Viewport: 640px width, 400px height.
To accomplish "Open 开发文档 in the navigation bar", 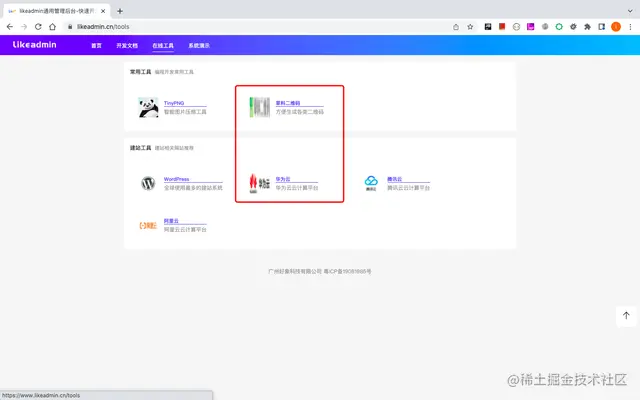I will tap(127, 45).
